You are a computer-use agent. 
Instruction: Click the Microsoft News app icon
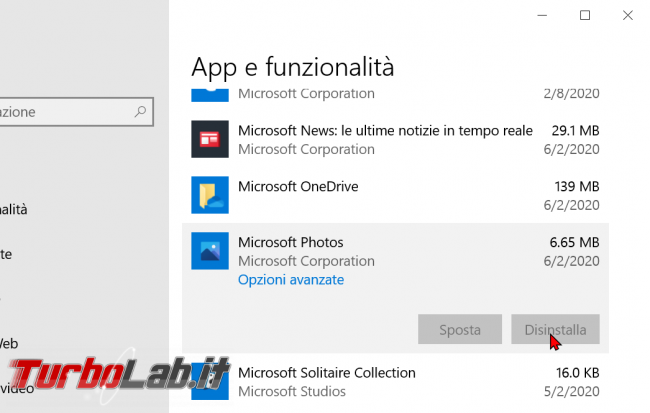[x=210, y=139]
